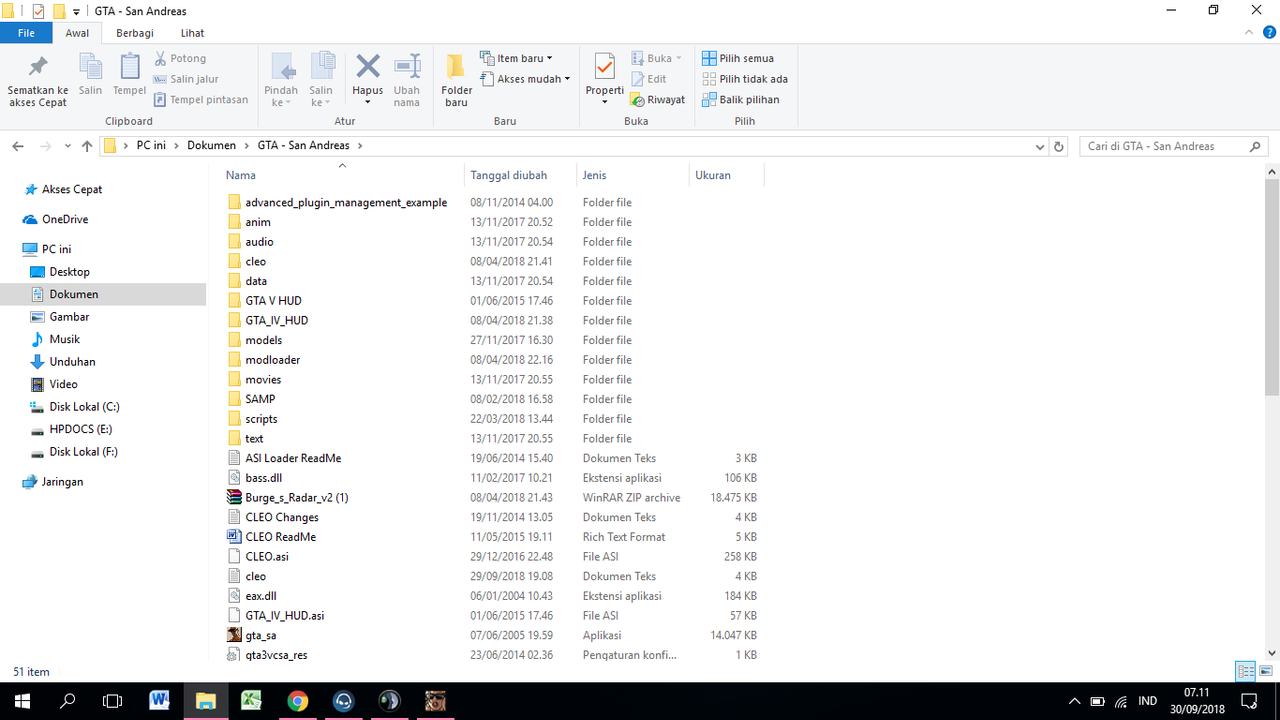The width and height of the screenshot is (1280, 720).
Task: Open Word from the taskbar
Action: point(159,700)
